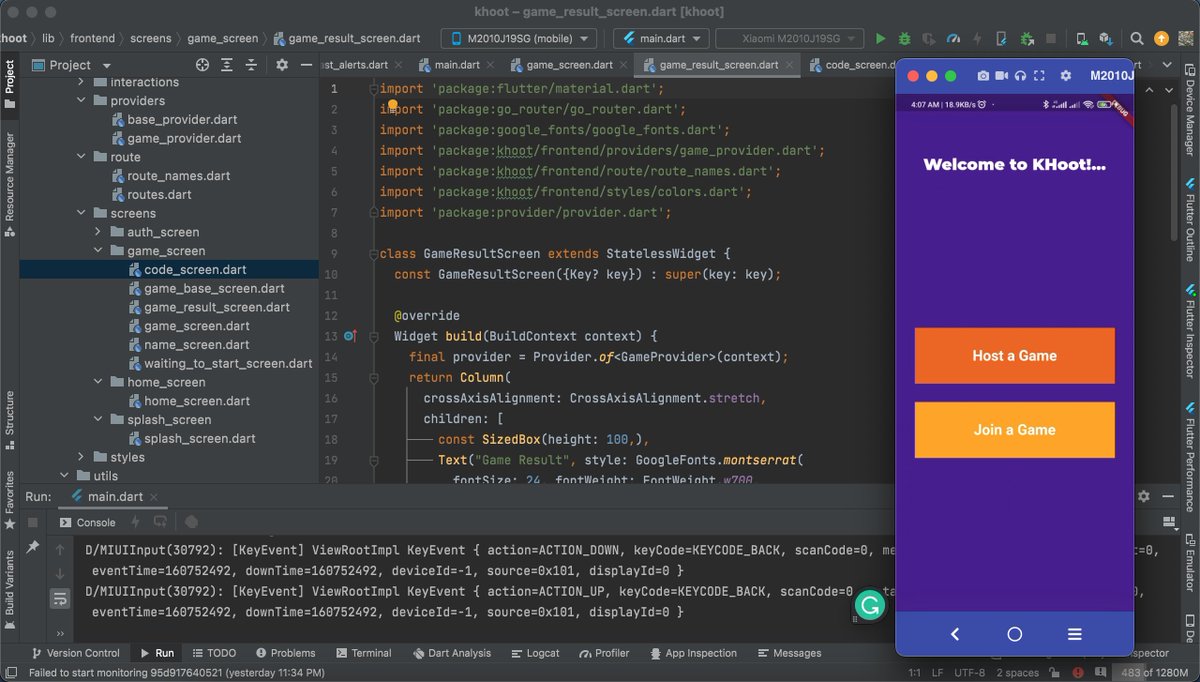Start debugging with the green bug icon
The height and width of the screenshot is (682, 1200).
[904, 39]
